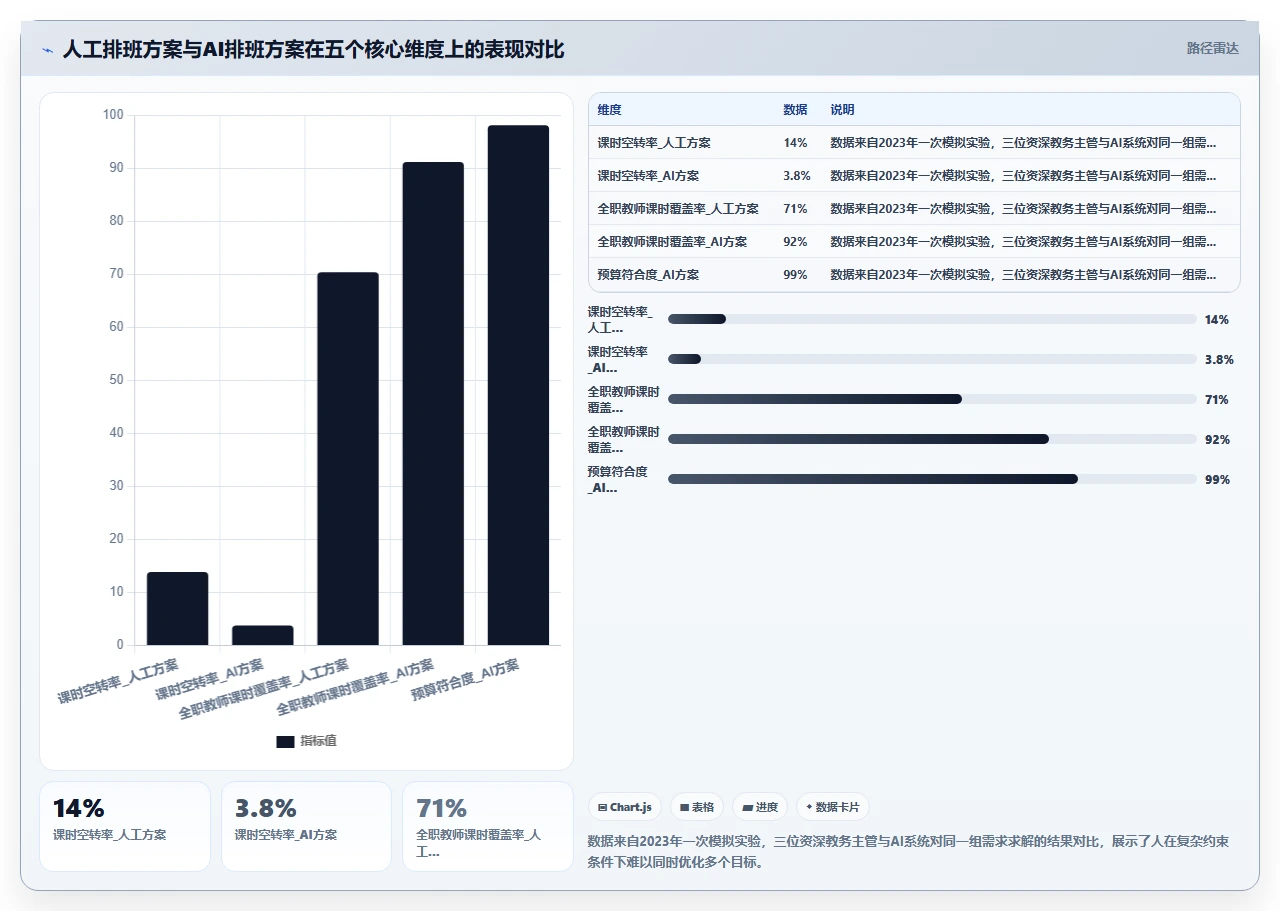Click the 14% progress bar
This screenshot has width=1280, height=911.
932,319
